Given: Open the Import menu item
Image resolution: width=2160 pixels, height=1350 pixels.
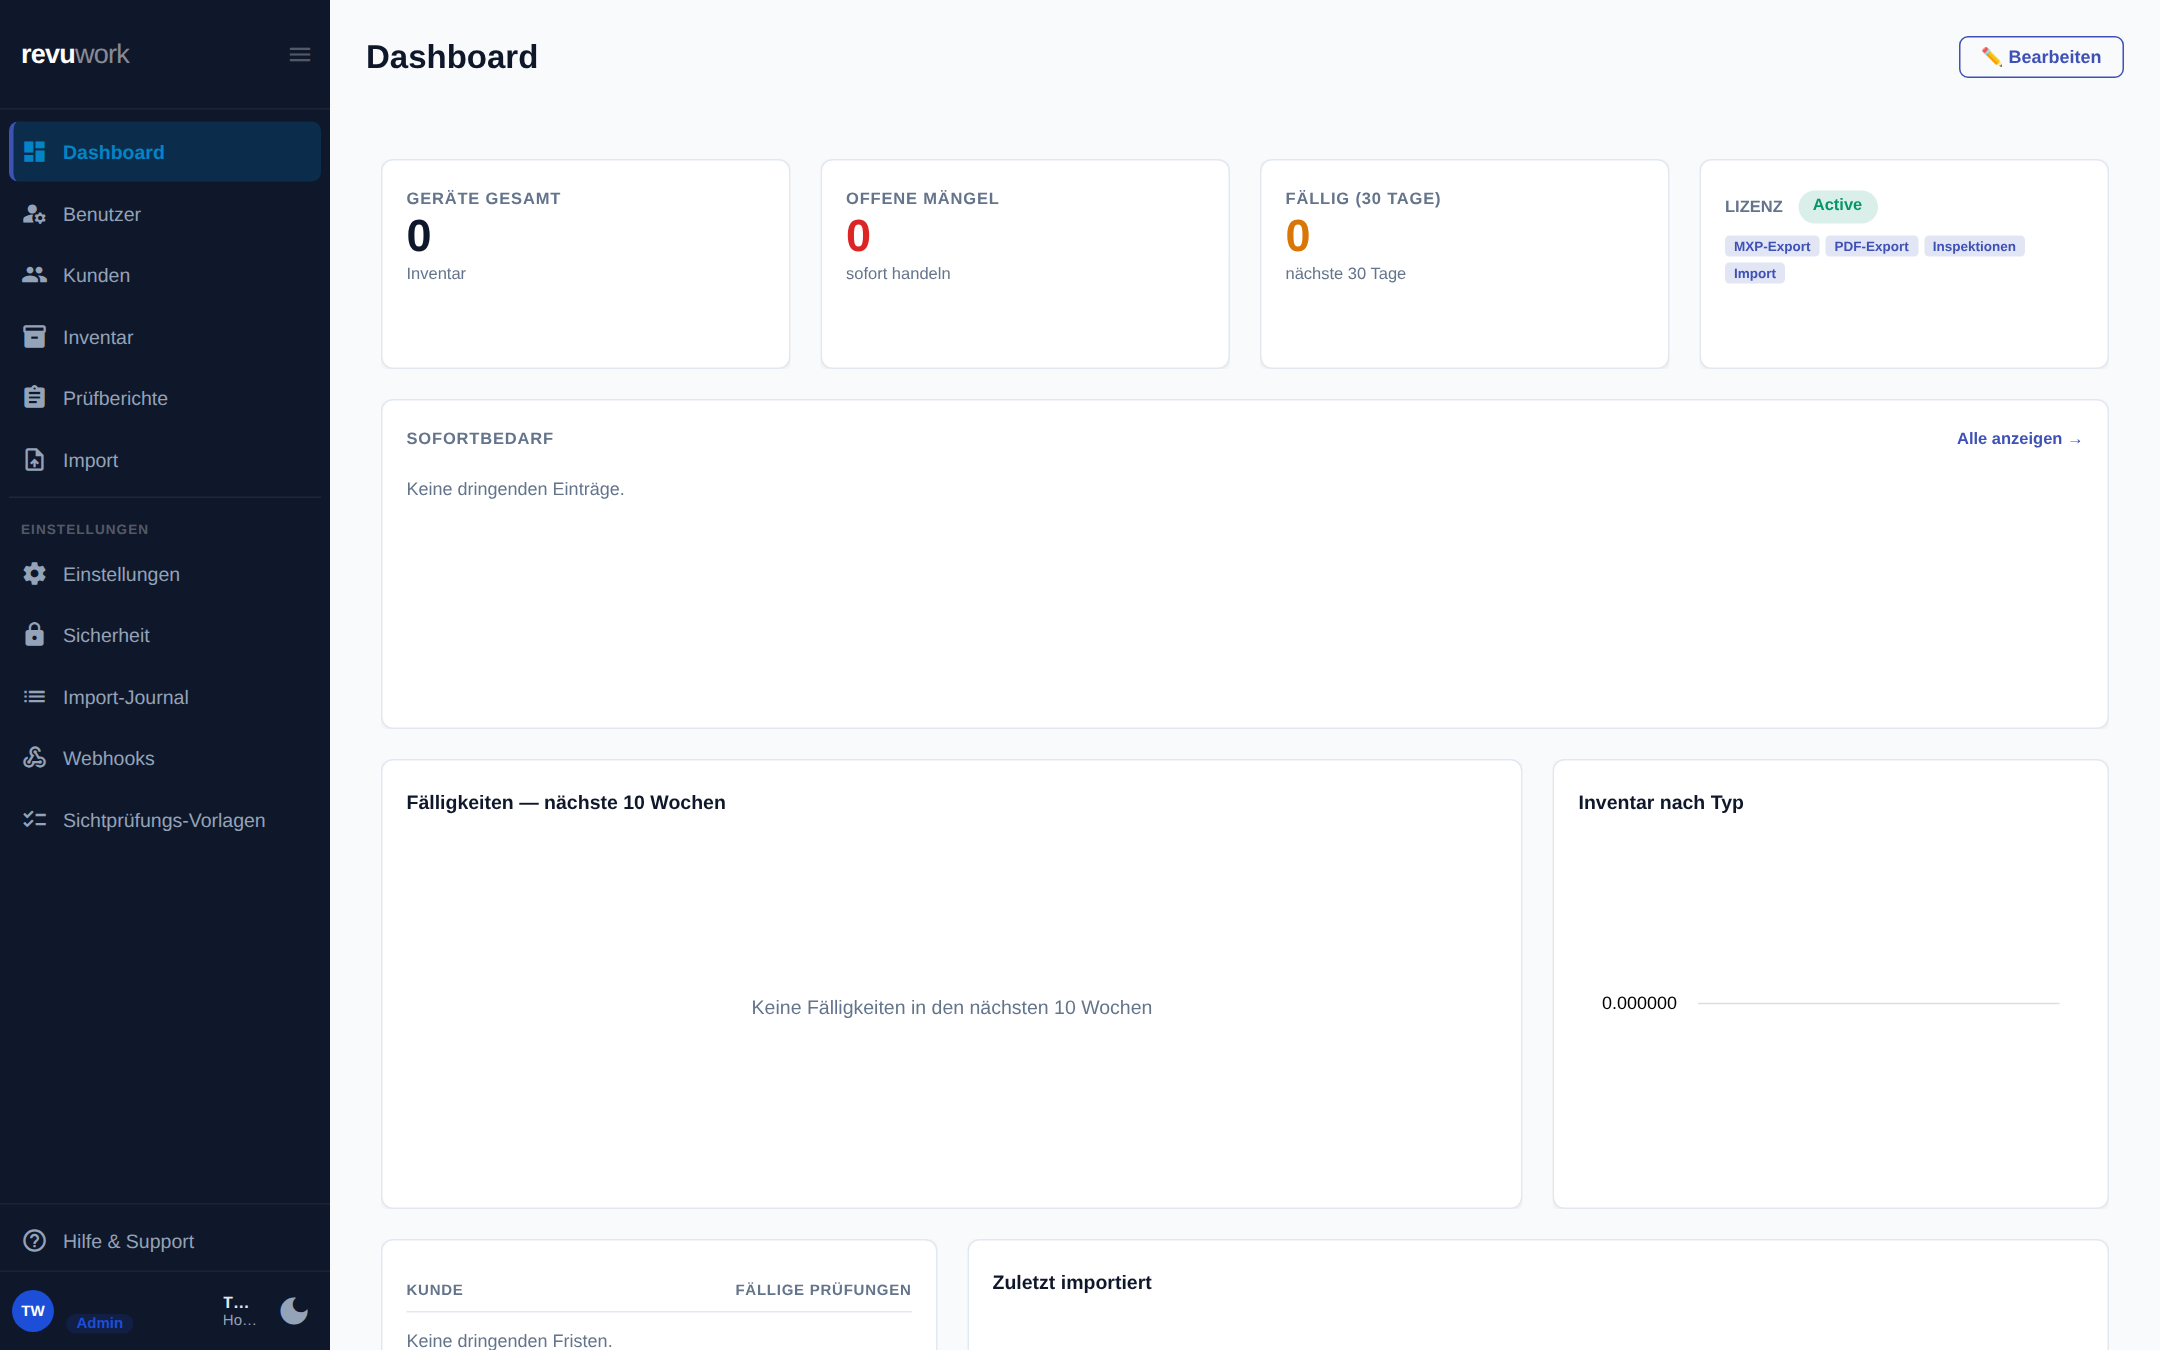Looking at the screenshot, I should (165, 460).
